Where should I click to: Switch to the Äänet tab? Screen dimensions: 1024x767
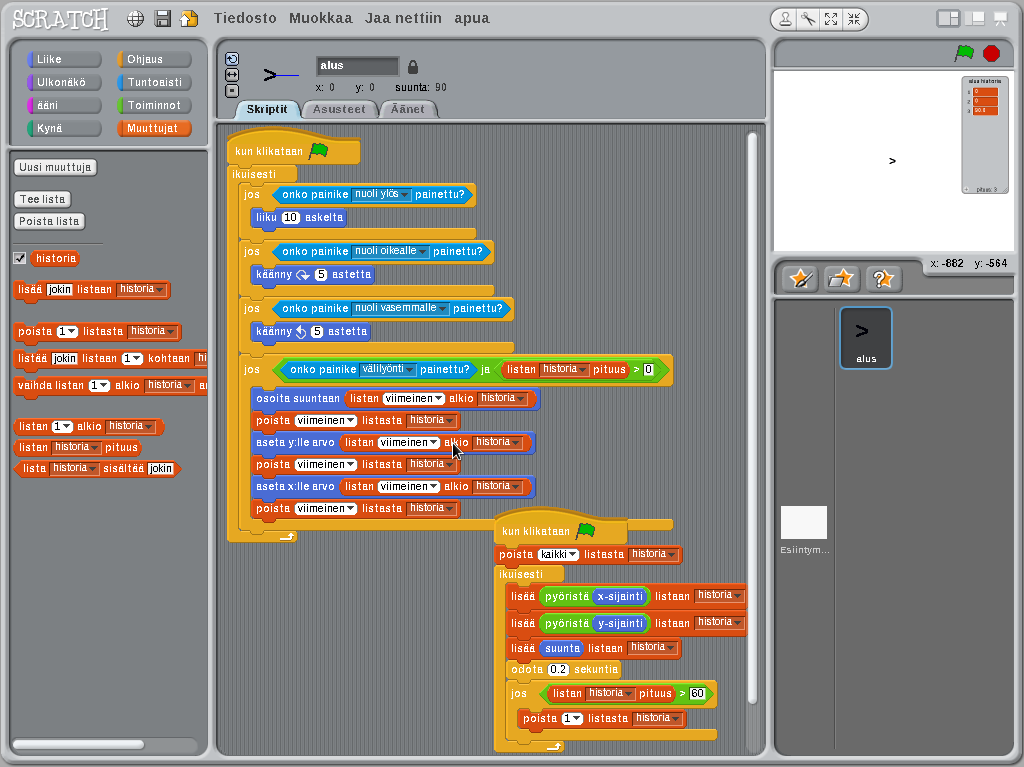[408, 109]
